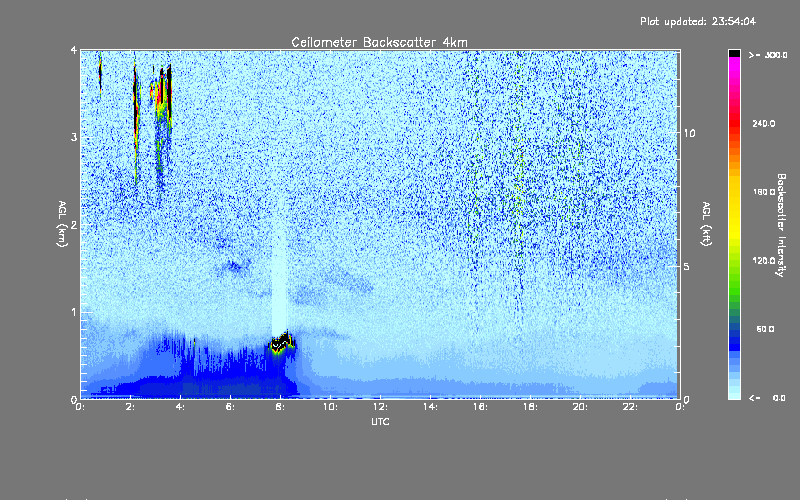Click tick label 5 on the kft axis
Viewport: 800px width, 500px height.
click(x=686, y=267)
